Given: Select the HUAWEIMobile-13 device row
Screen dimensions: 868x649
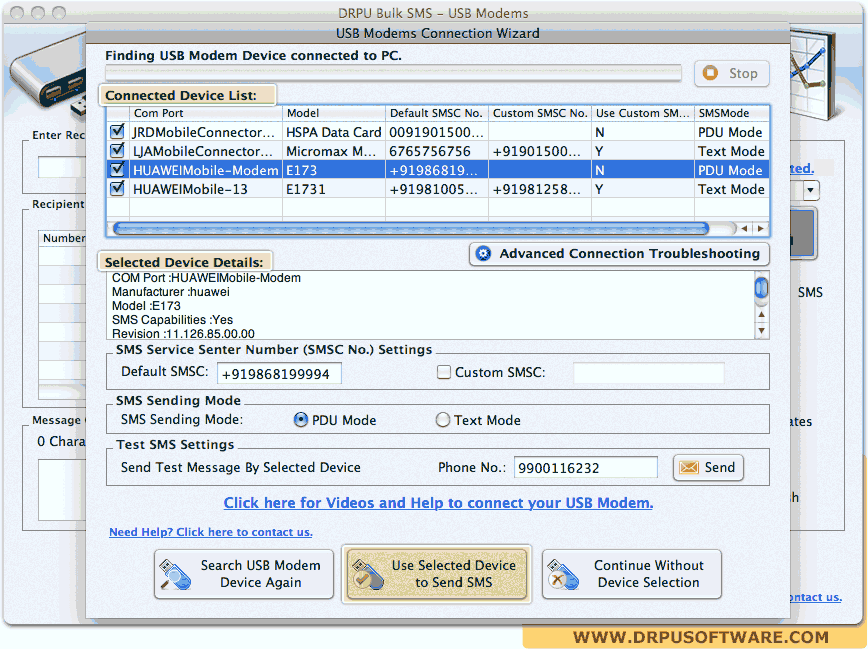Looking at the screenshot, I should coord(437,189).
